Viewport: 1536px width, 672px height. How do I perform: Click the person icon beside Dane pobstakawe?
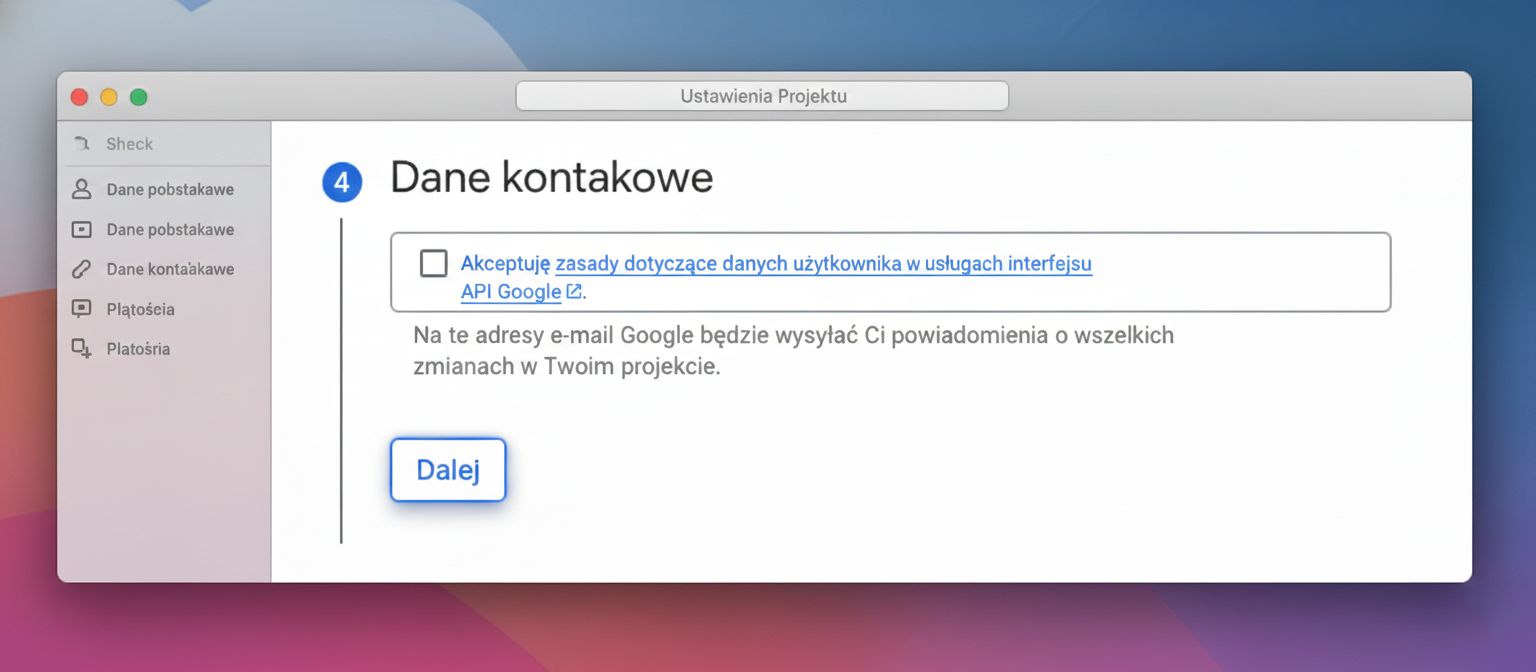pyautogui.click(x=81, y=189)
